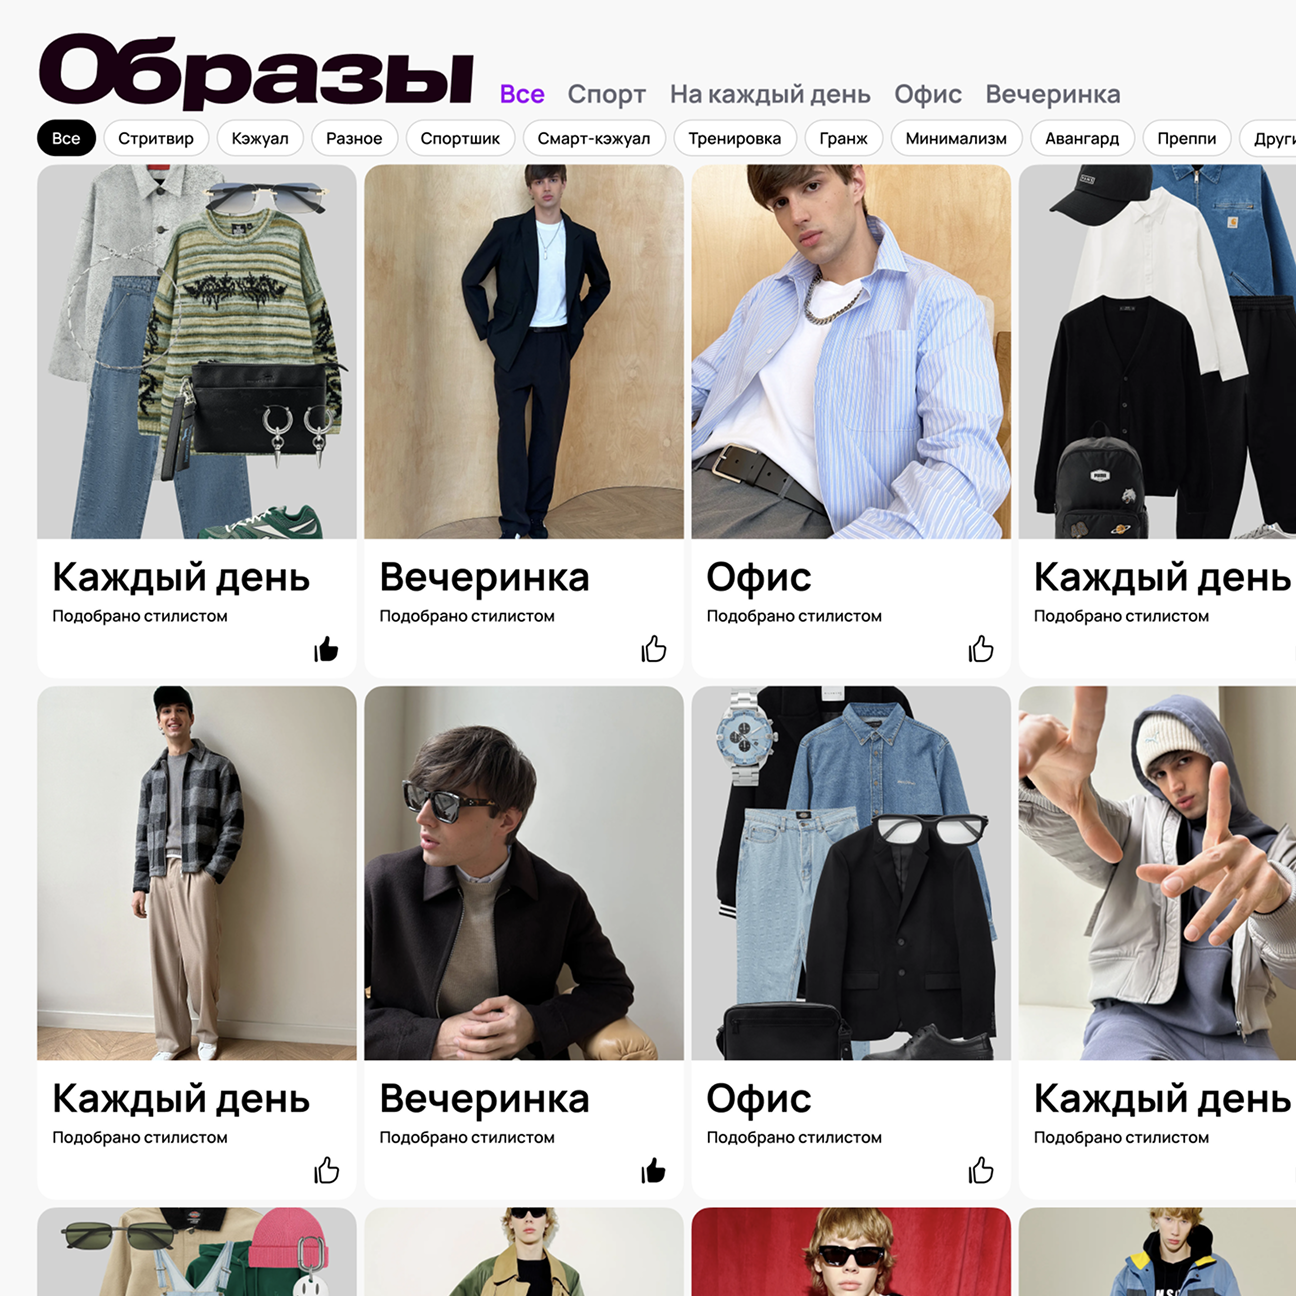Like the plaid jacket Каждый день look
1296x1296 pixels.
[x=326, y=1171]
